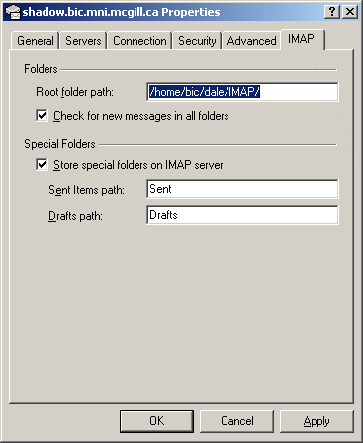Confirm settings with the OK button
Image resolution: width=363 pixels, height=443 pixels.
tap(157, 421)
